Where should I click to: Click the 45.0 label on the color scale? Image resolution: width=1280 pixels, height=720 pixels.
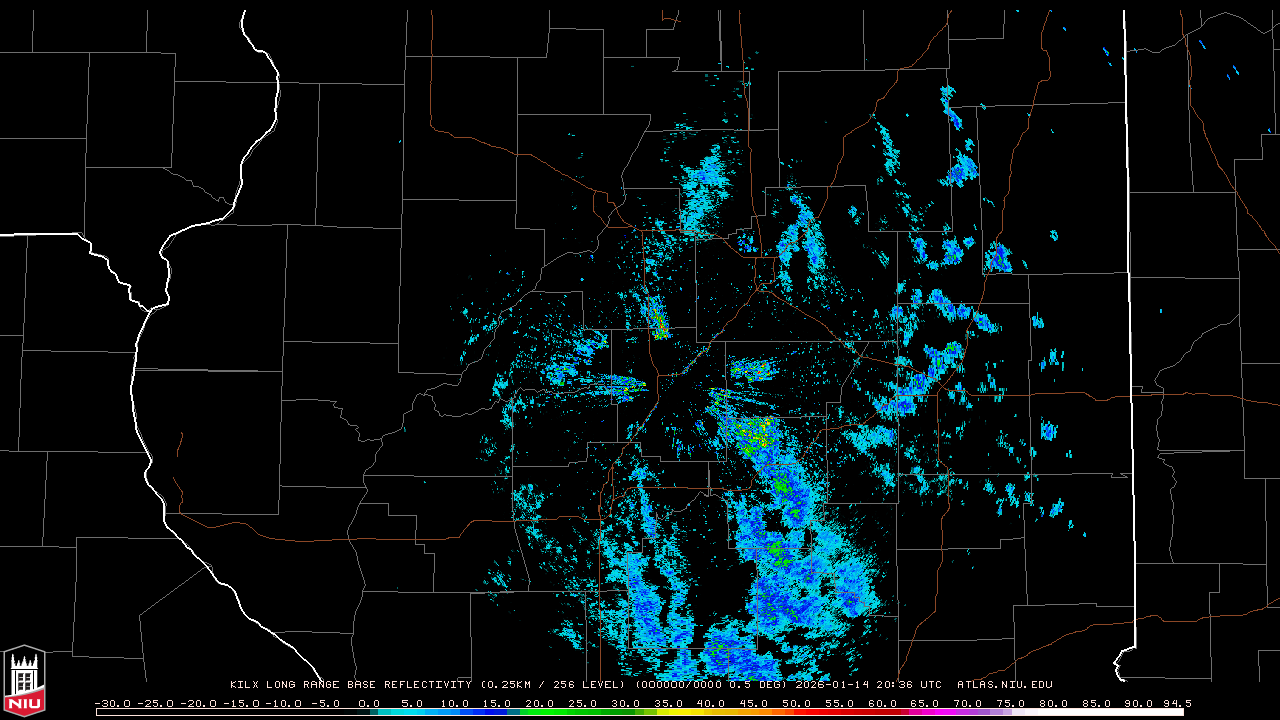pyautogui.click(x=753, y=703)
